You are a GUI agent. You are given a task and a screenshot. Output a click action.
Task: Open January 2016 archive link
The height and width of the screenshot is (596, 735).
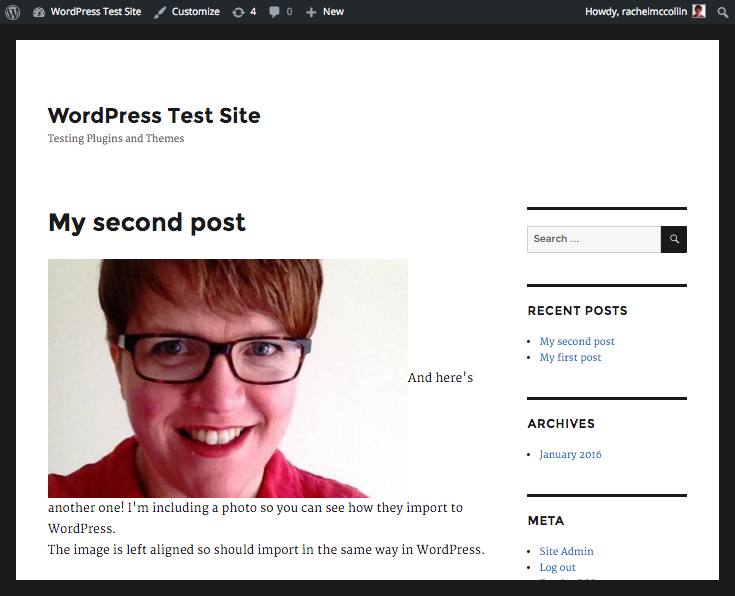(570, 454)
